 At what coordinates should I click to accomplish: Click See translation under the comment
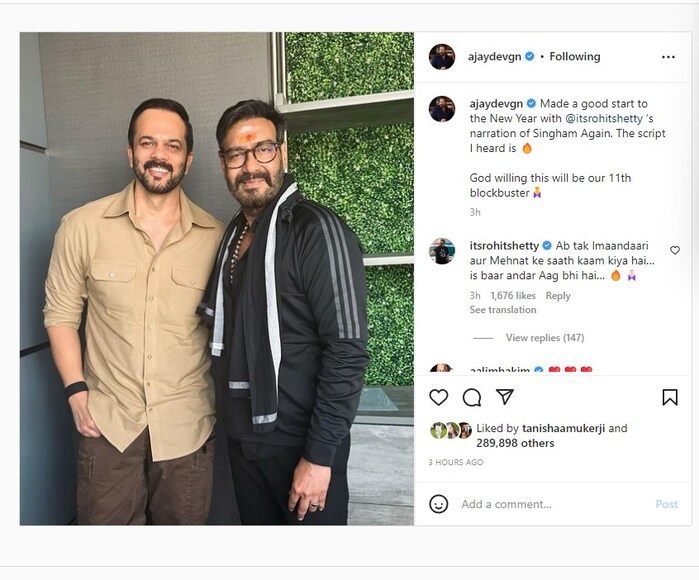coord(503,310)
